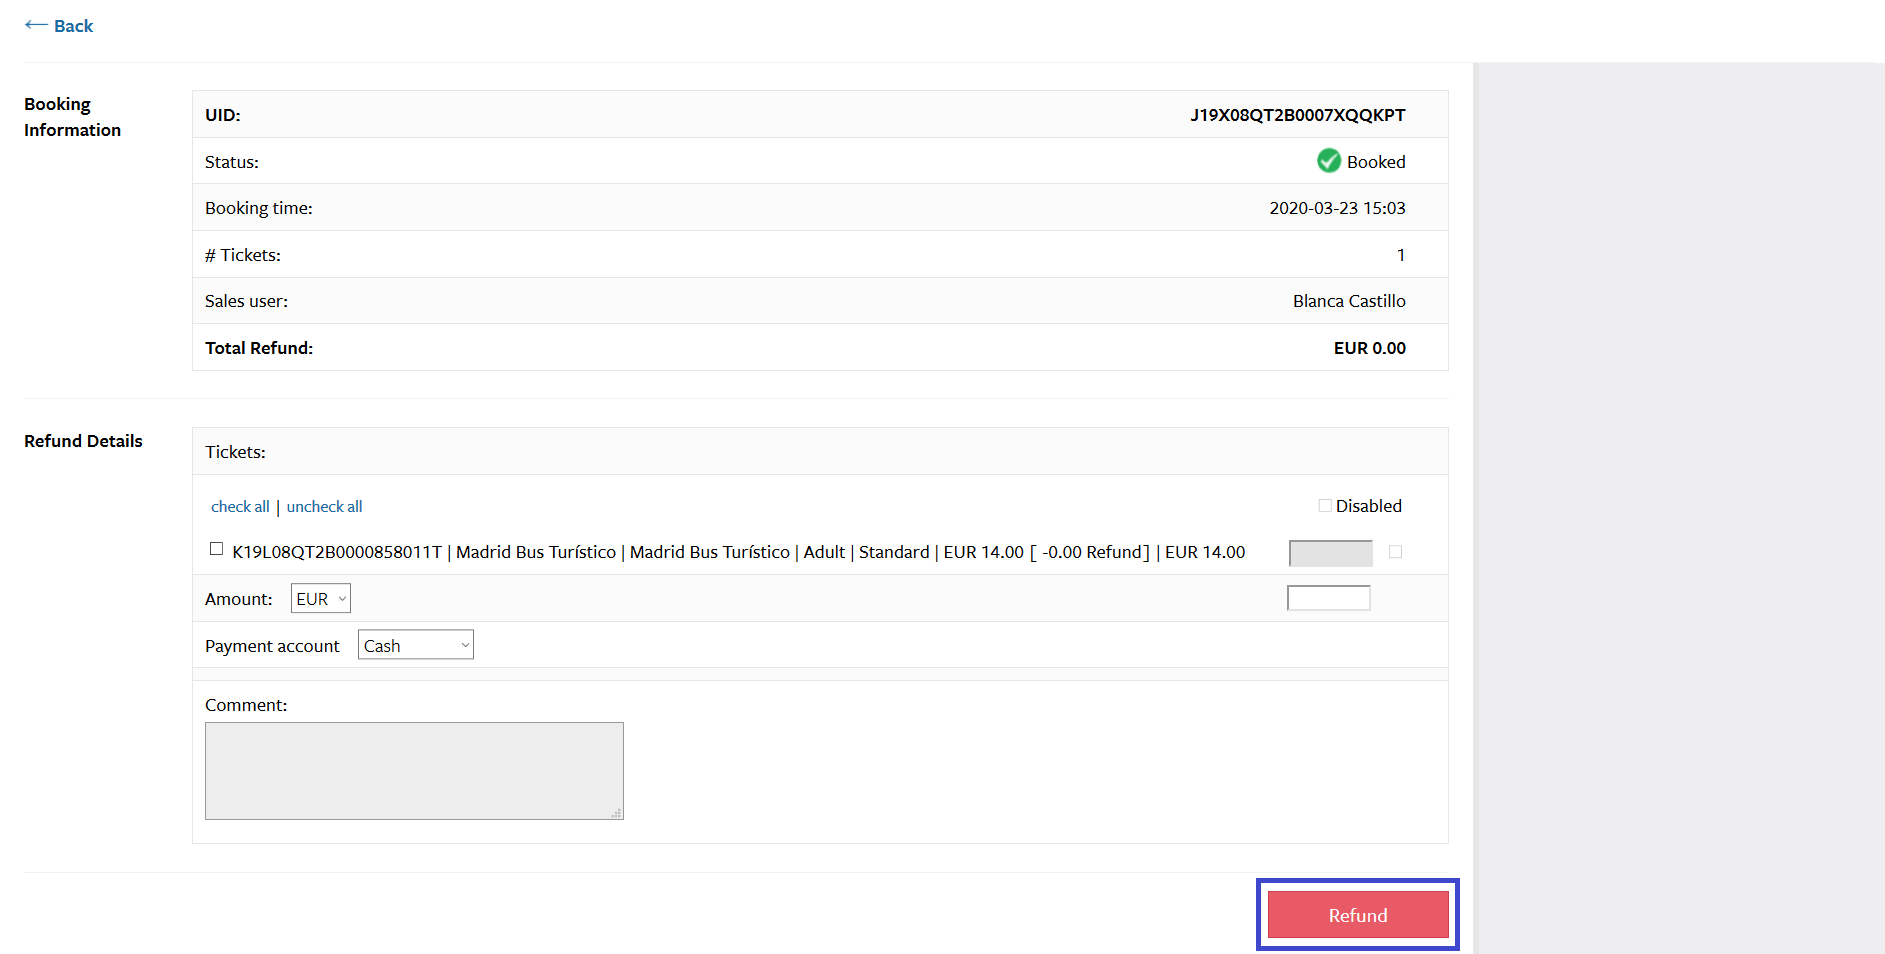Enable the Disabled checkbox

coord(1324,506)
